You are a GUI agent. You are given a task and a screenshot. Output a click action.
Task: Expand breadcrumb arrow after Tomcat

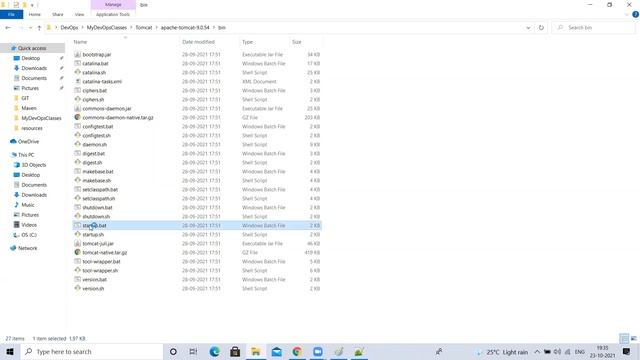157,28
